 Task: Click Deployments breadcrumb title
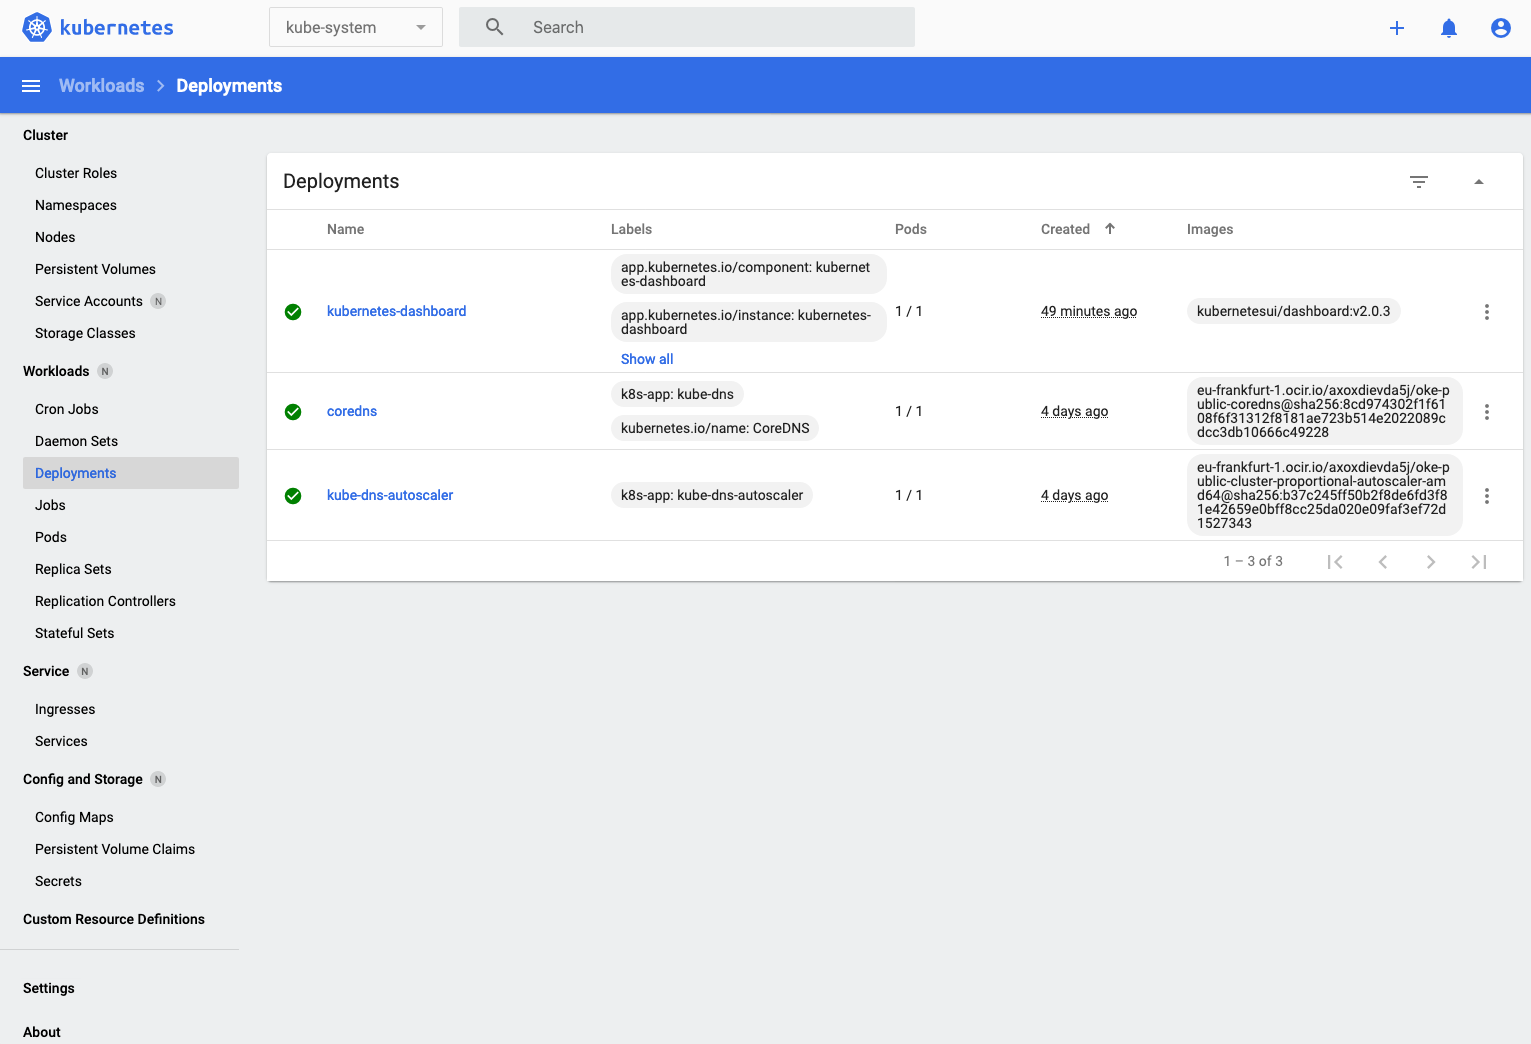click(229, 86)
